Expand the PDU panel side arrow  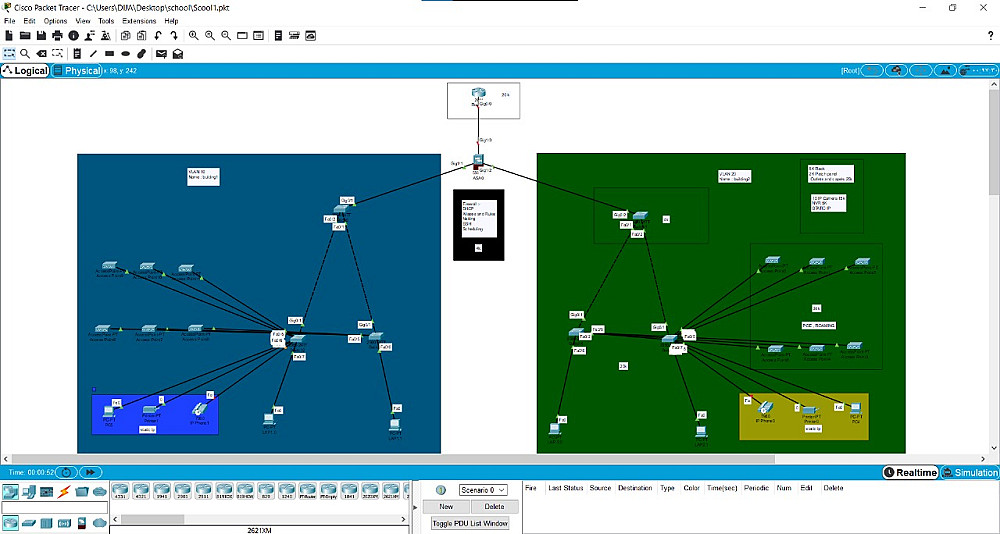416,508
